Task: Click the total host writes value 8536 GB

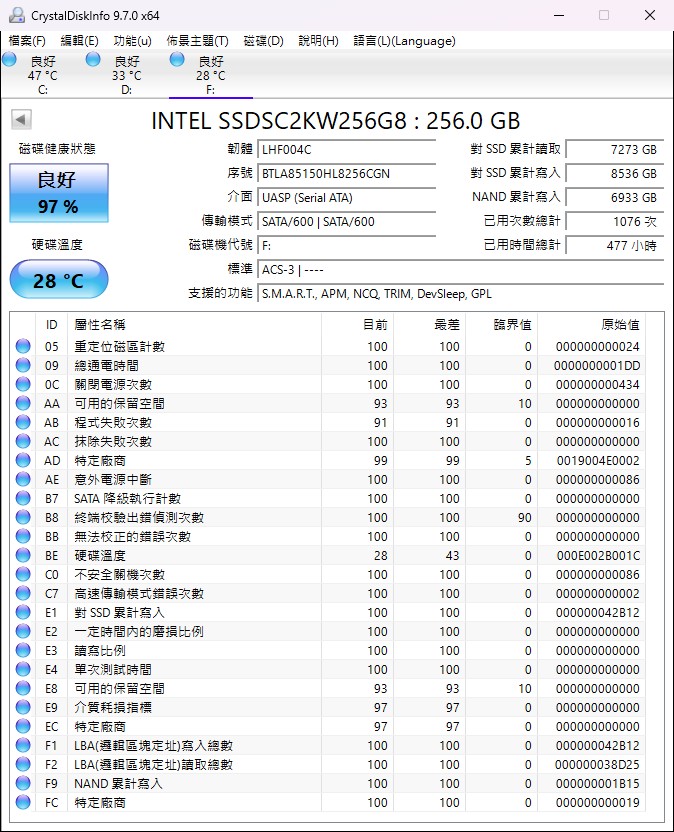Action: 615,174
